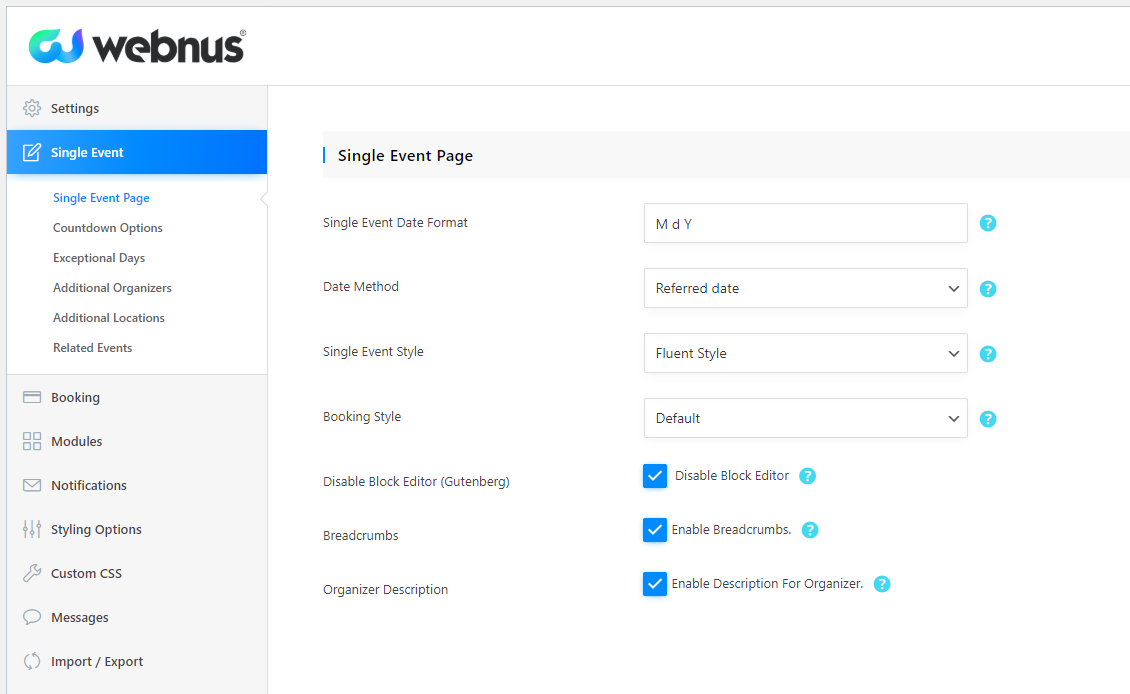Open the Messages menu section
Image resolution: width=1130 pixels, height=694 pixels.
click(137, 617)
